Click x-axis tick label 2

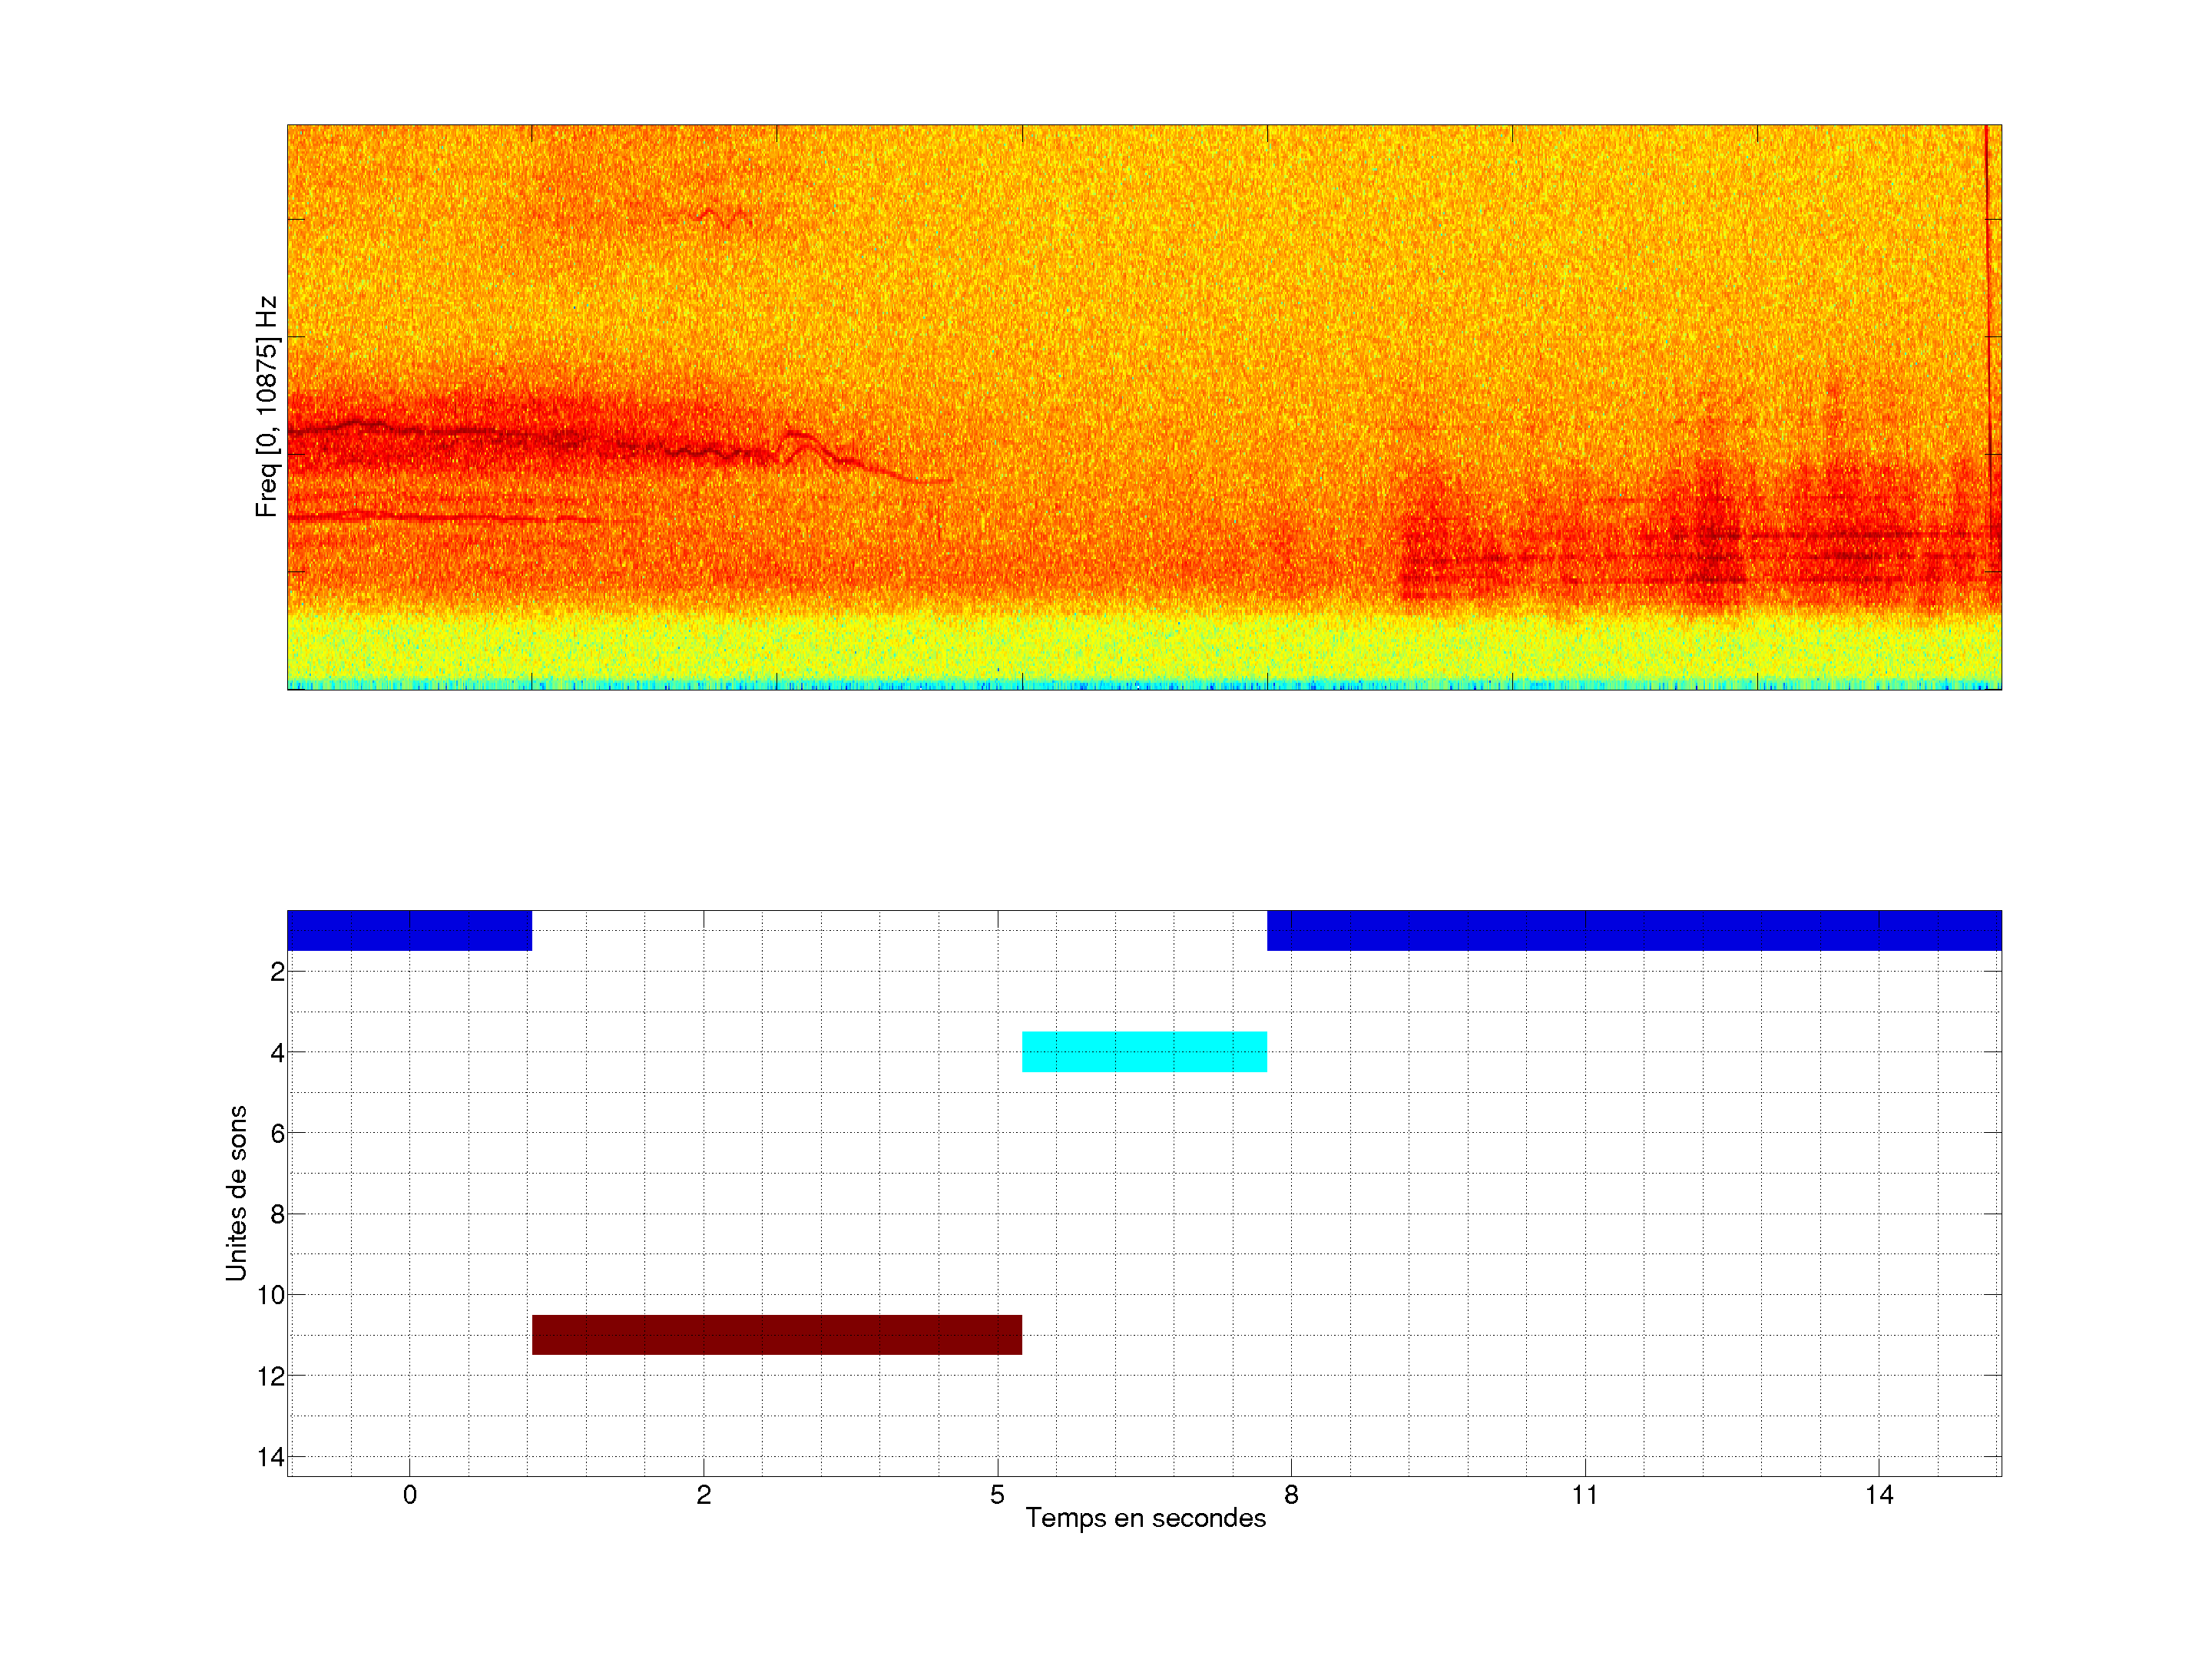tap(703, 1495)
